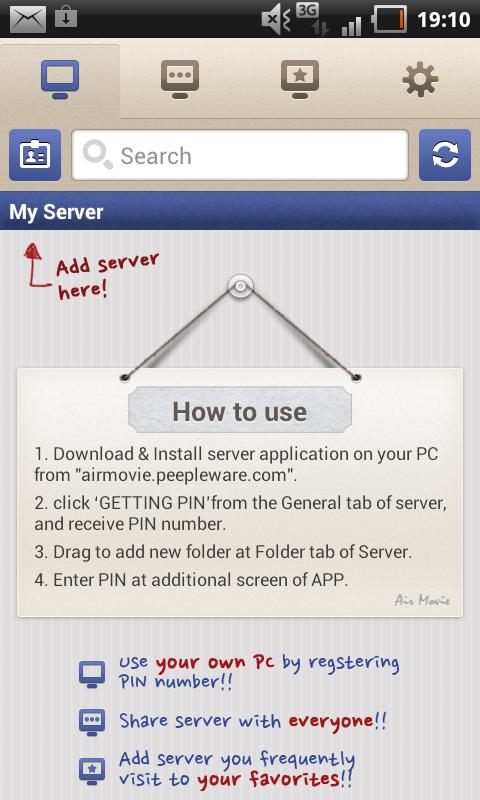Tap the download notification icon in status bar
Image resolution: width=480 pixels, height=800 pixels.
click(66, 17)
